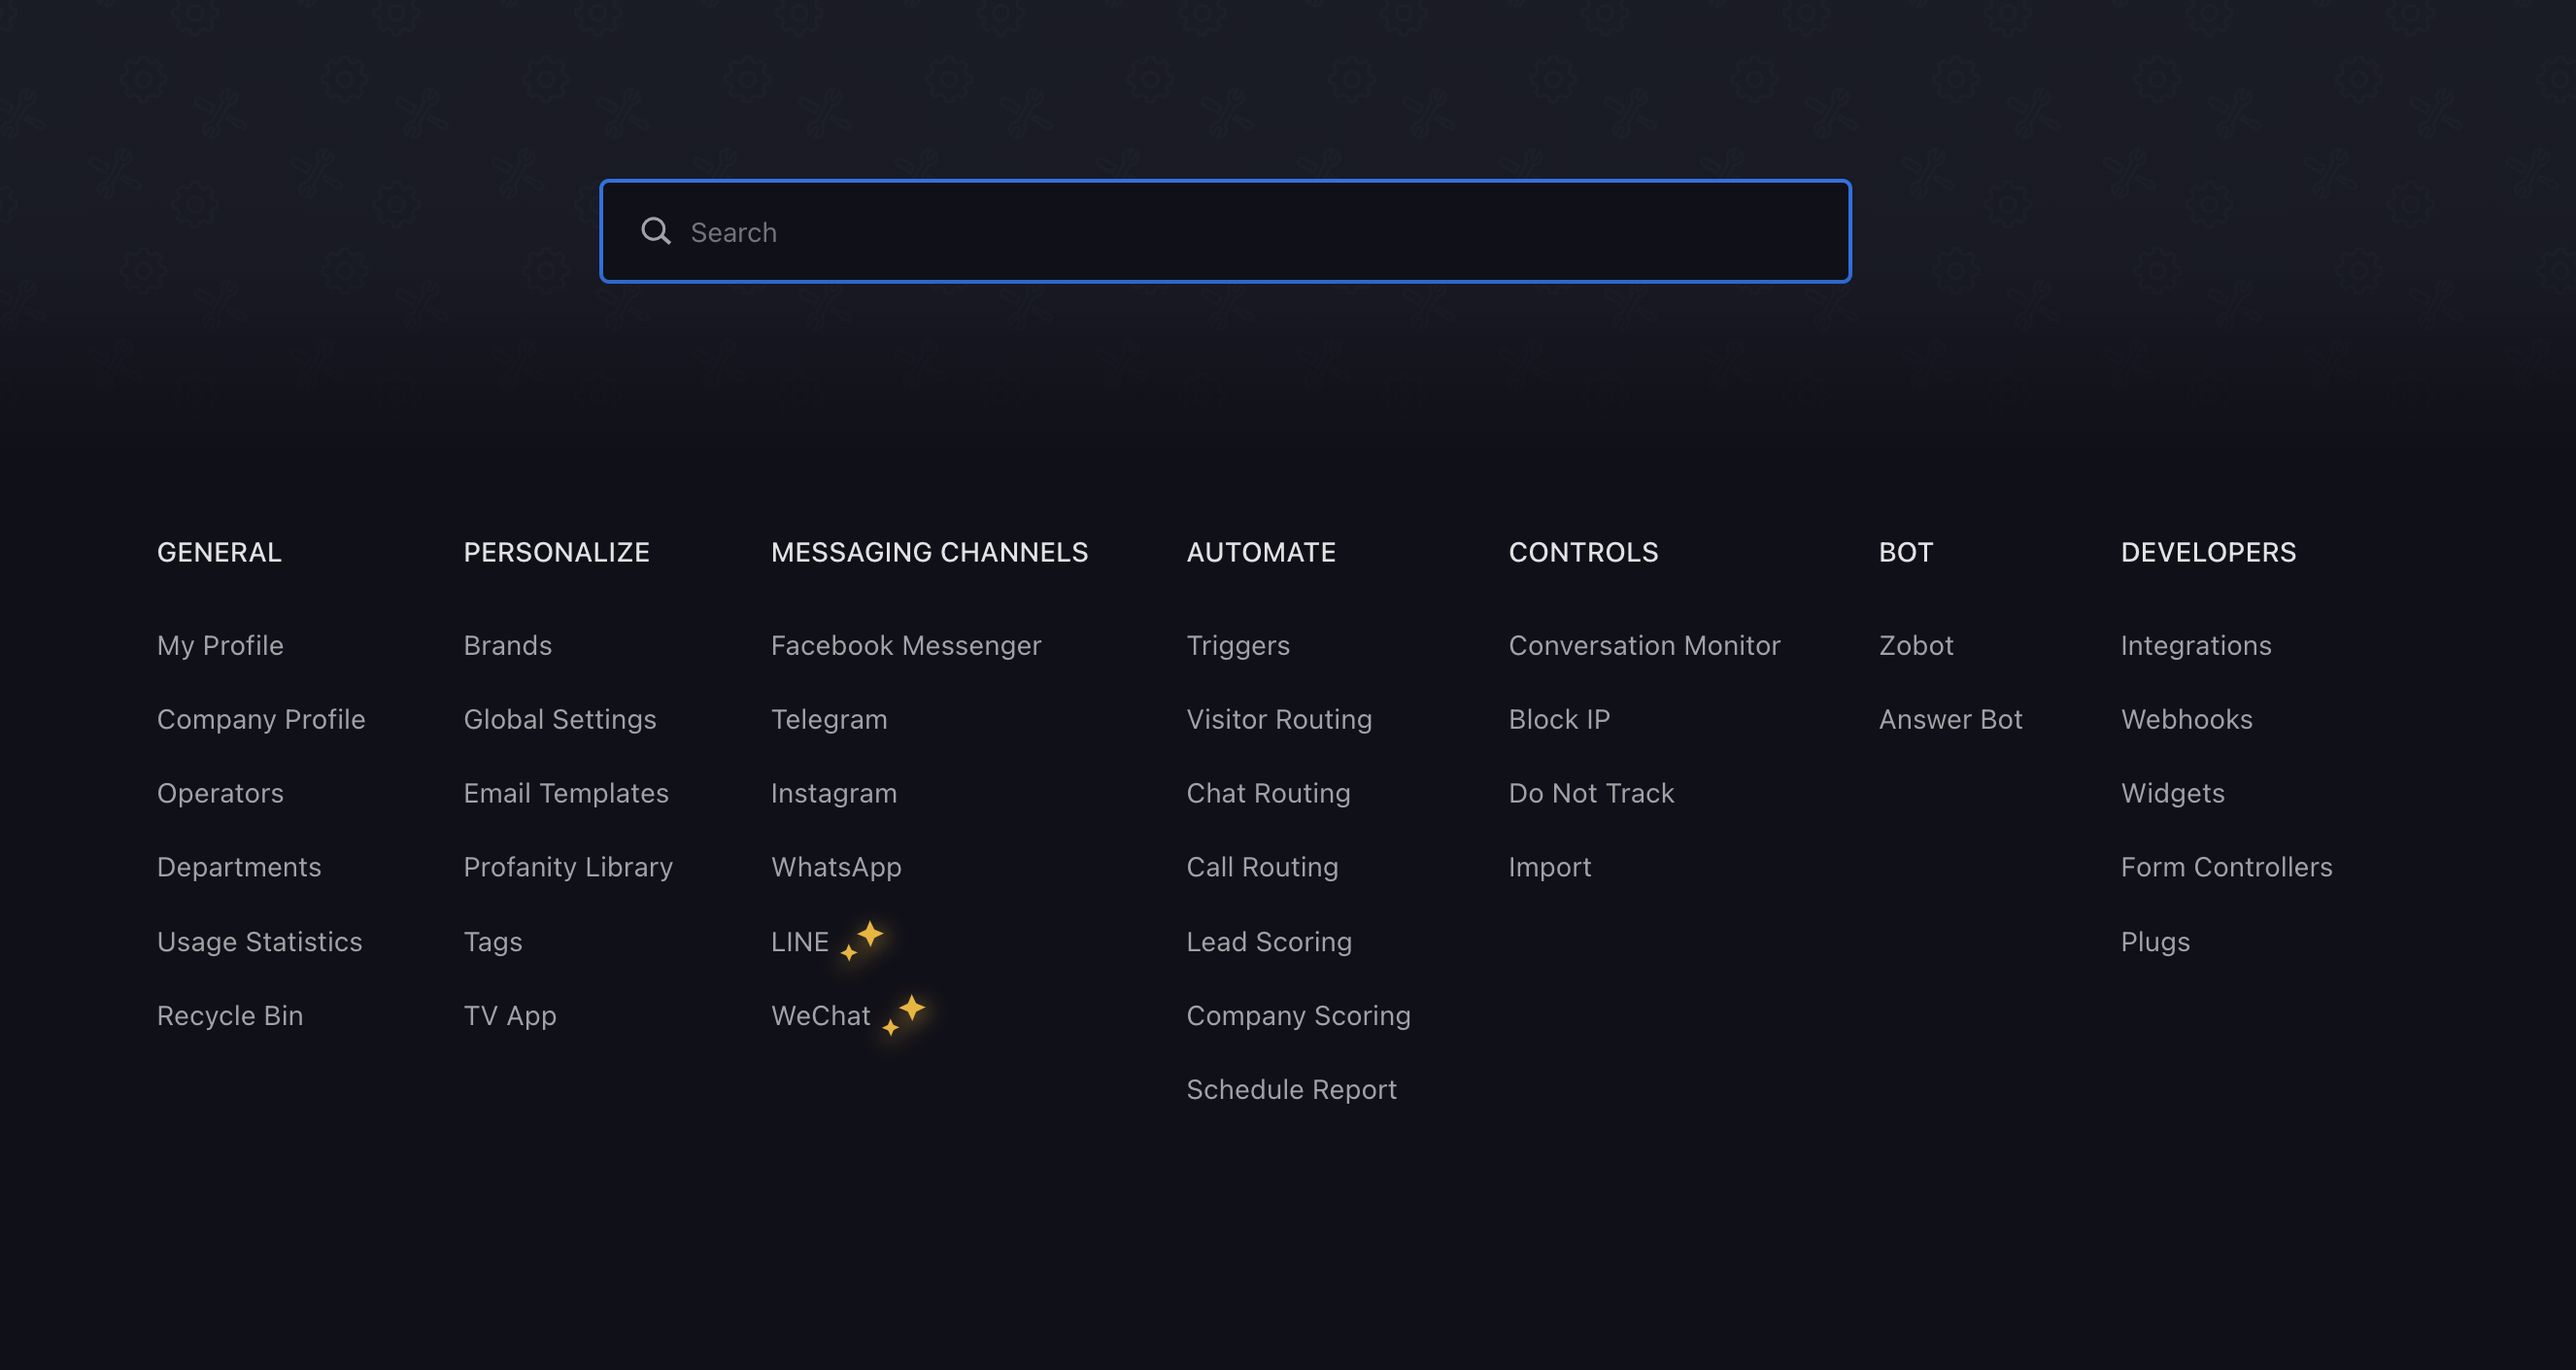The height and width of the screenshot is (1370, 2576).
Task: Go to Visitor Routing
Action: [x=1278, y=719]
